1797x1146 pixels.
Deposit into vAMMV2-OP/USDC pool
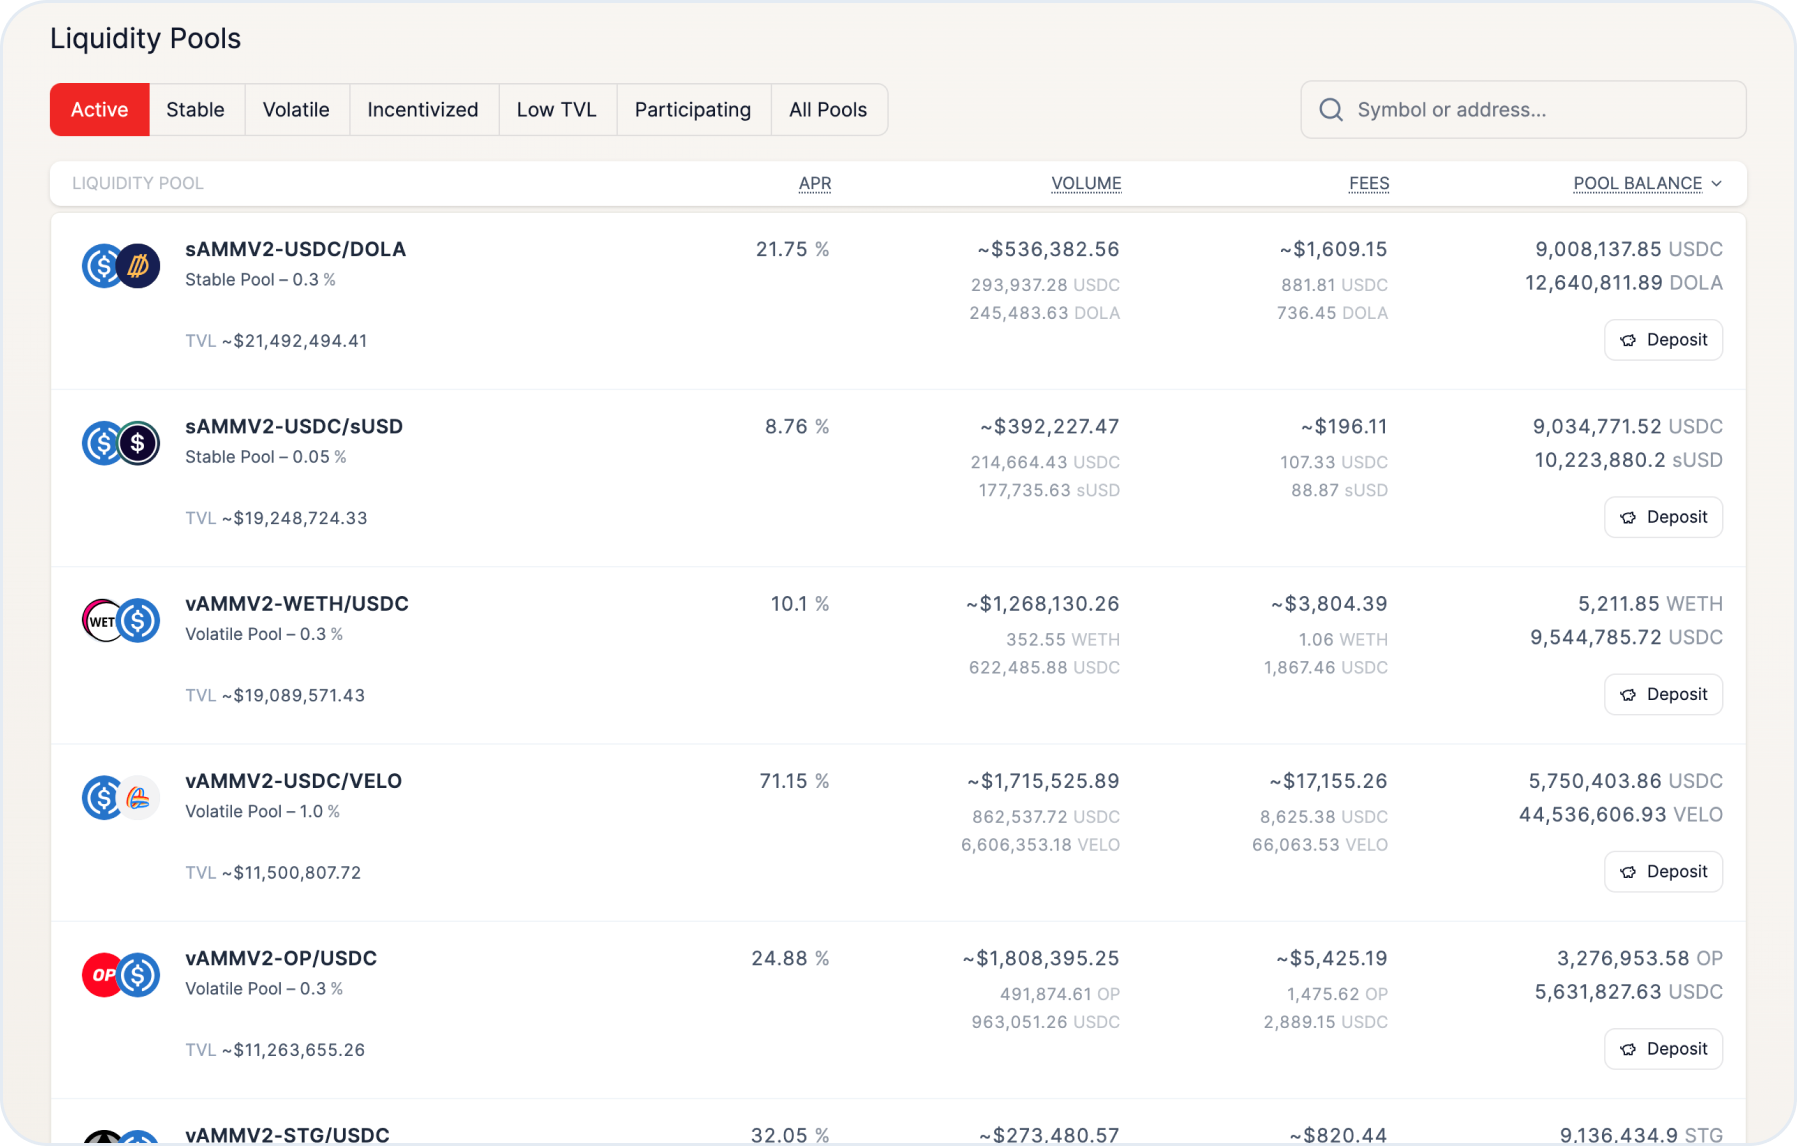pyautogui.click(x=1664, y=1049)
